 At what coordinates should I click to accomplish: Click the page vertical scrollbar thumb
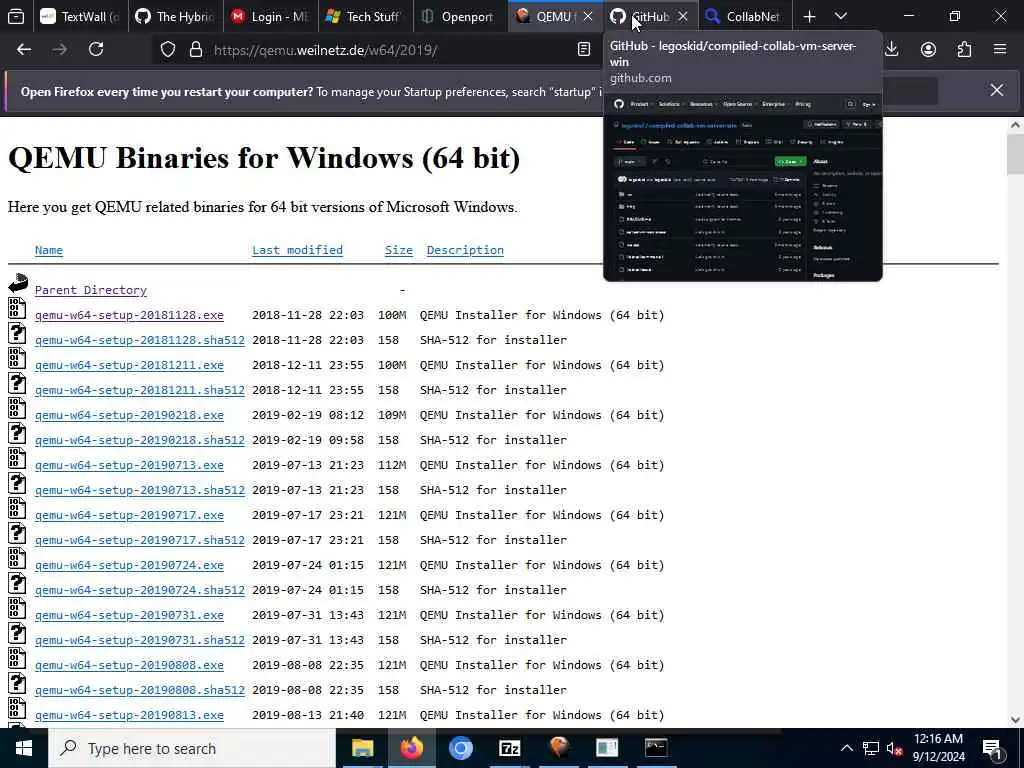1015,154
